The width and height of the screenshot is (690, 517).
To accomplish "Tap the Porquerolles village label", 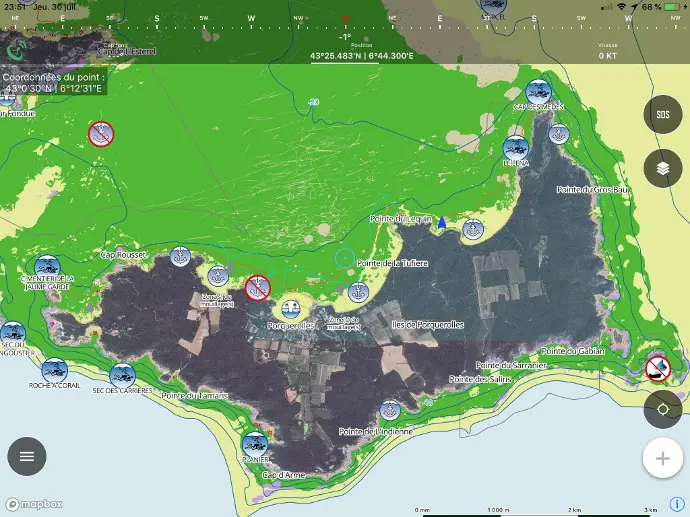I will click(x=291, y=326).
